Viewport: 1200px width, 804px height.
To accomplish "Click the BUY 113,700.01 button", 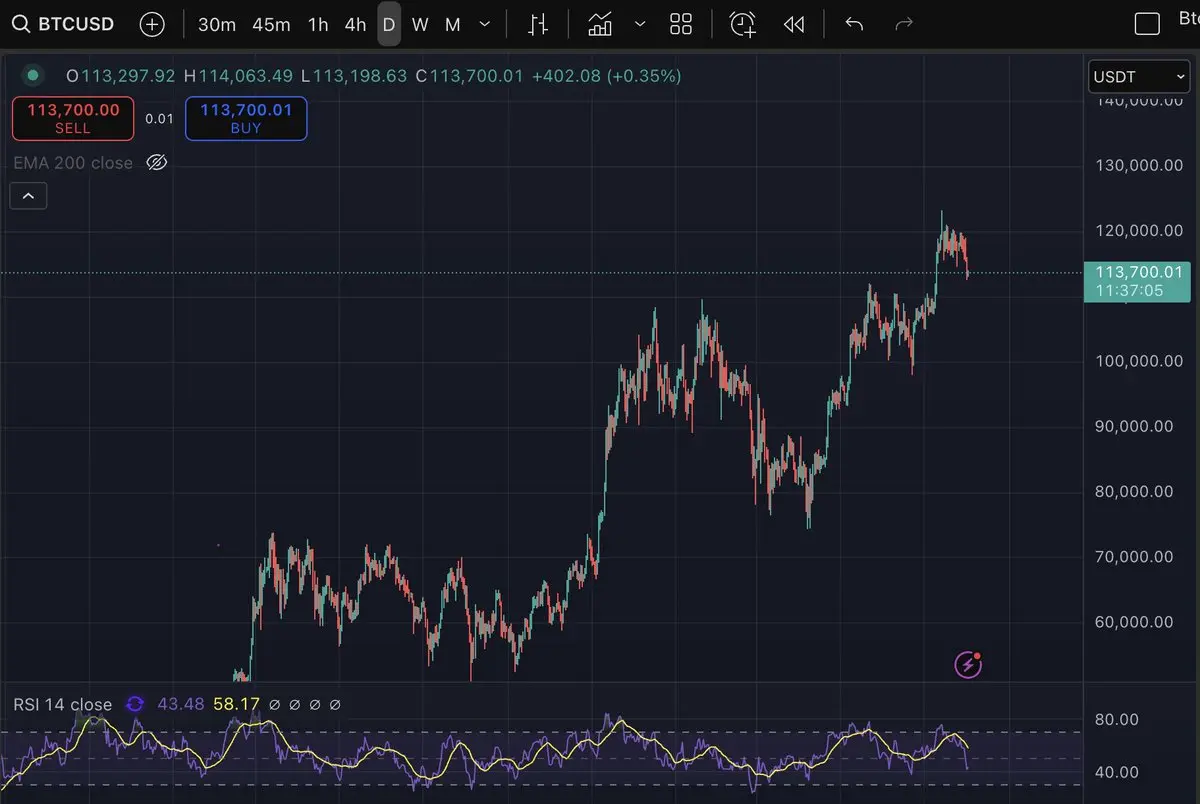I will pos(246,118).
